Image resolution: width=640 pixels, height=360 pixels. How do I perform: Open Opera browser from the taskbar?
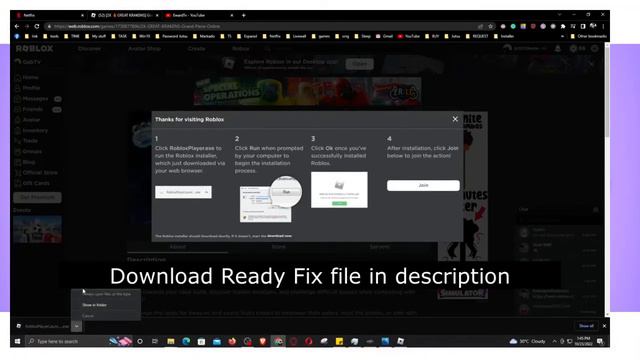(309, 341)
